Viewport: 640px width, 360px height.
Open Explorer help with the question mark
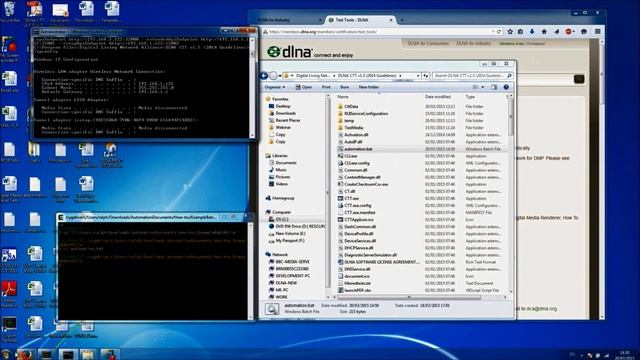506,87
